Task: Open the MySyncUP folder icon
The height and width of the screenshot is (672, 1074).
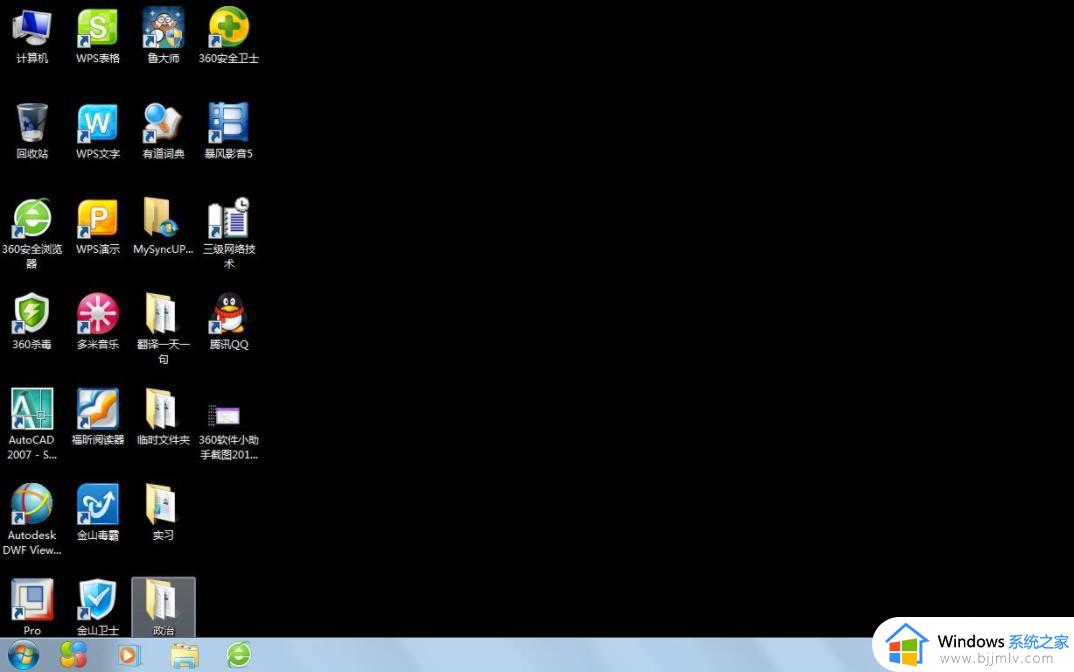Action: [x=163, y=226]
